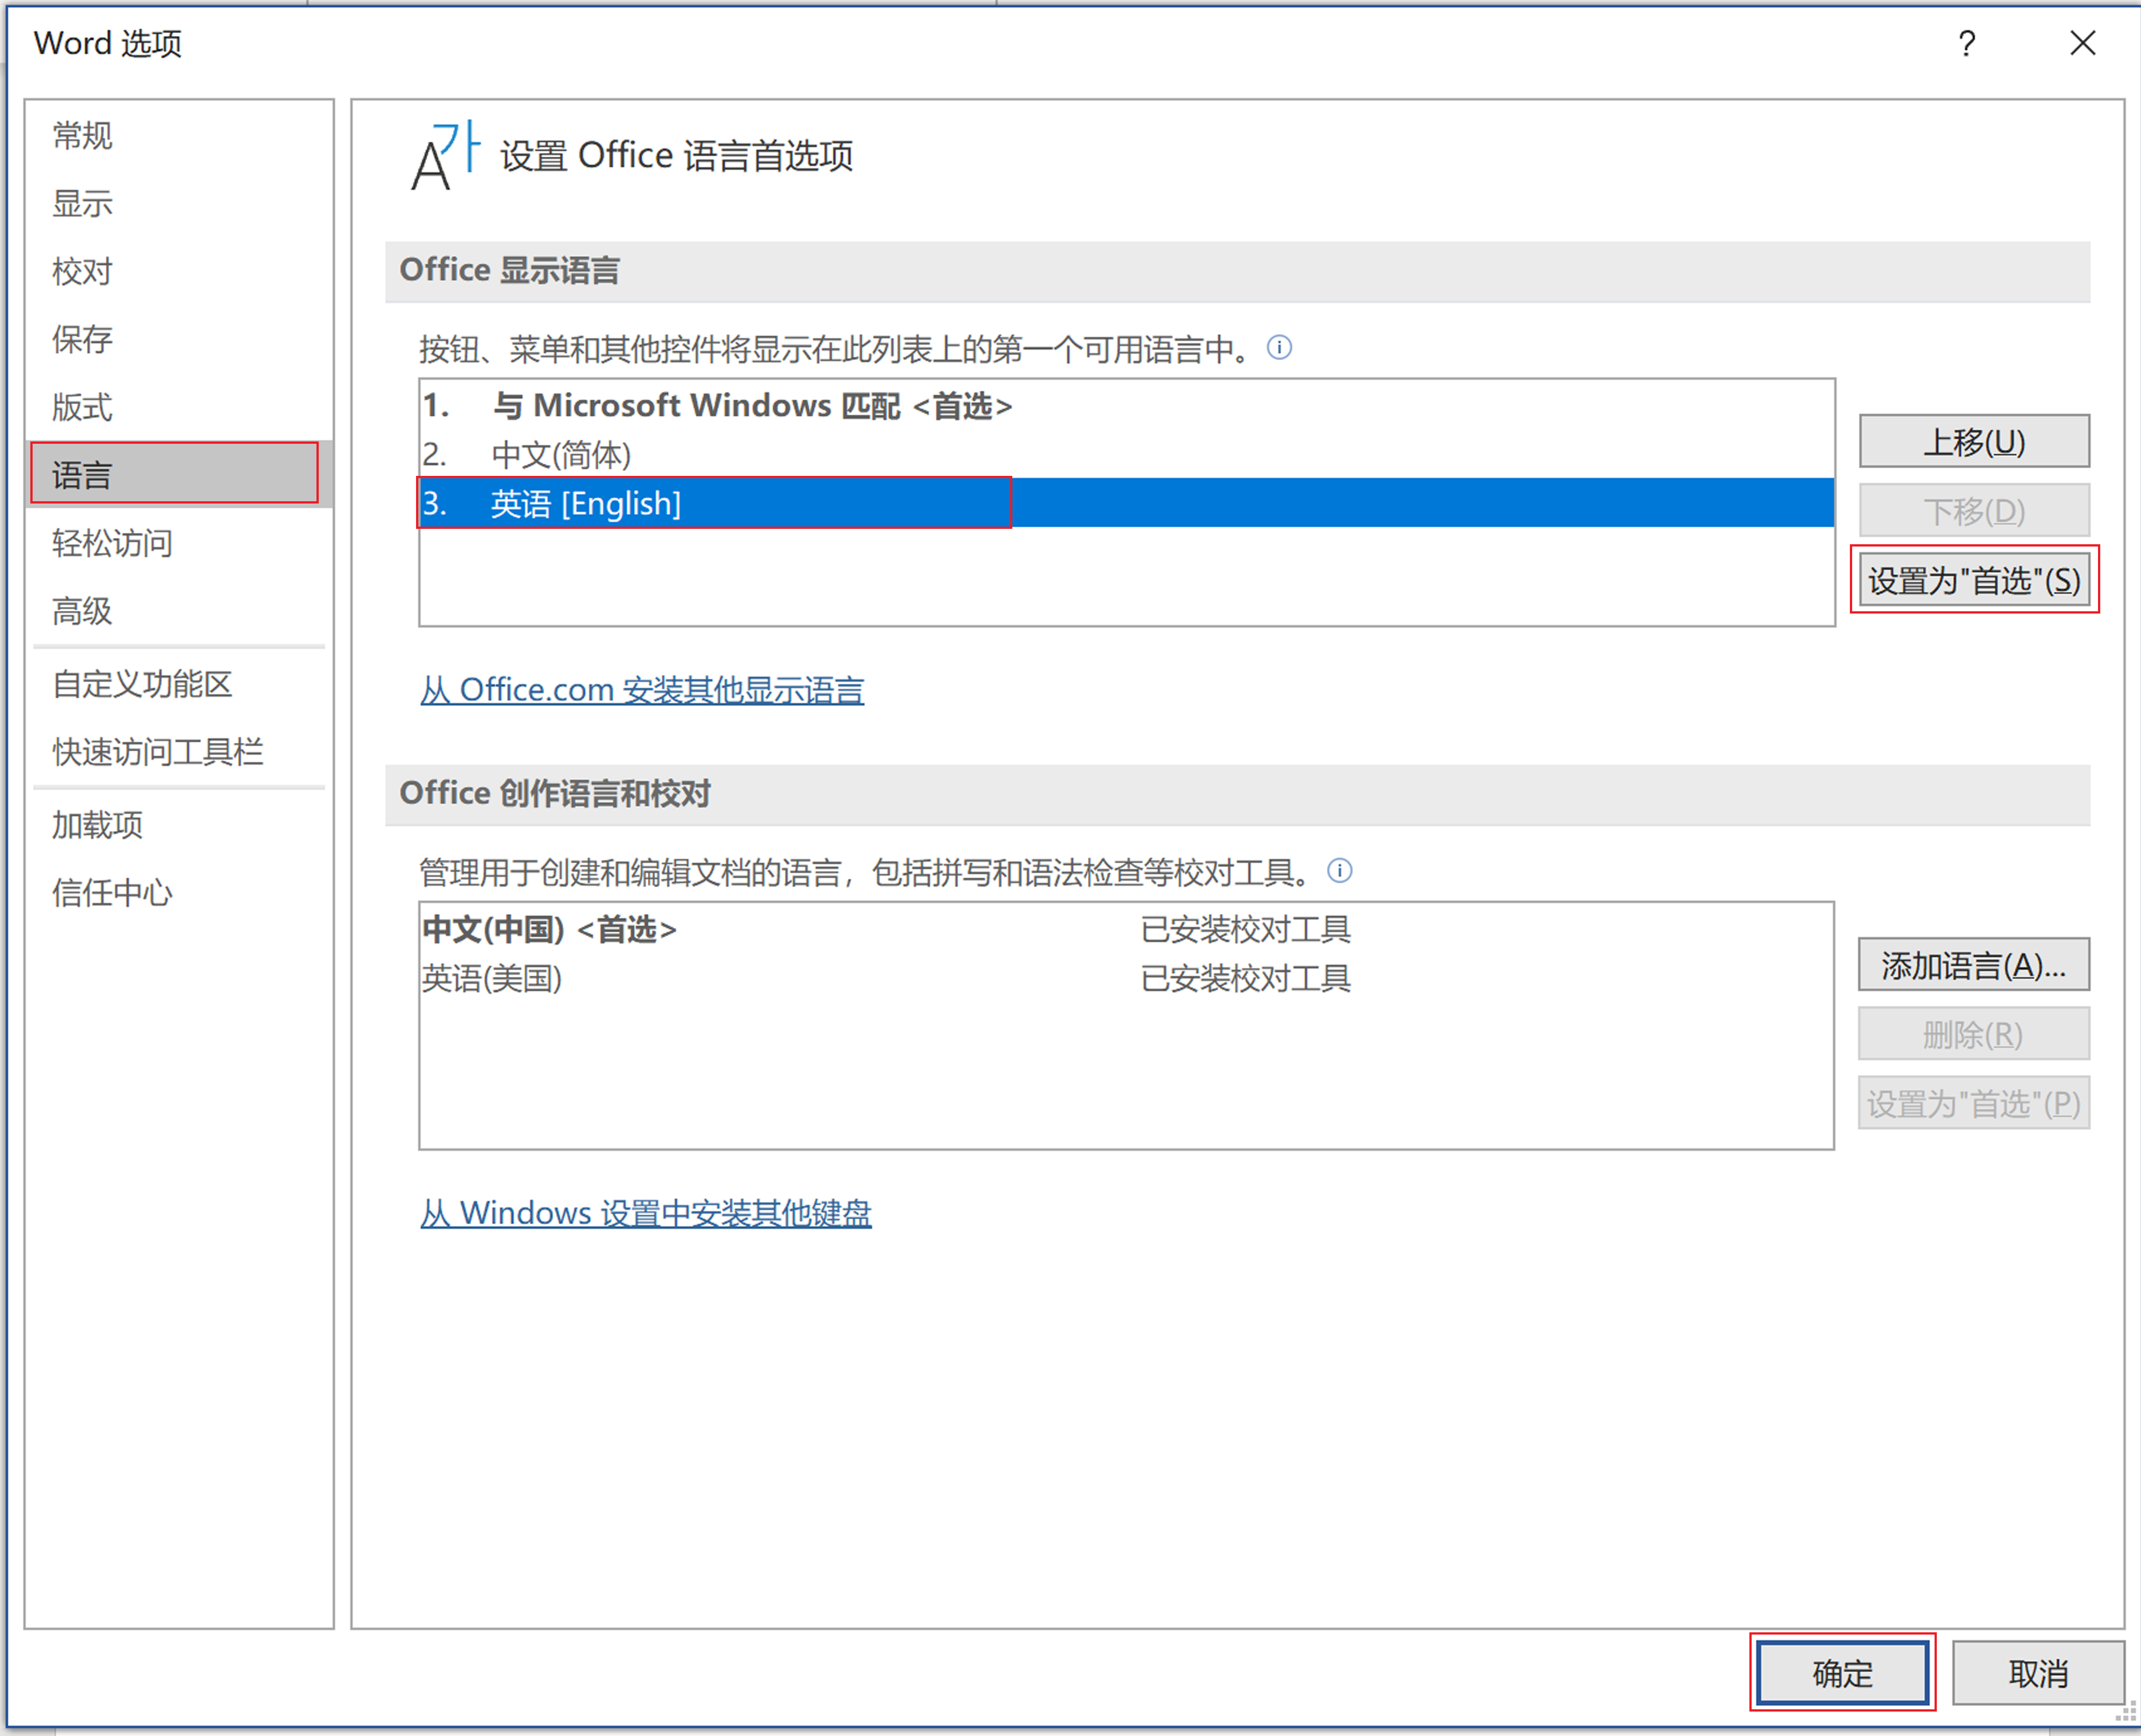Select 中文(简体) in display language list
The image size is (2141, 1736).
(561, 455)
